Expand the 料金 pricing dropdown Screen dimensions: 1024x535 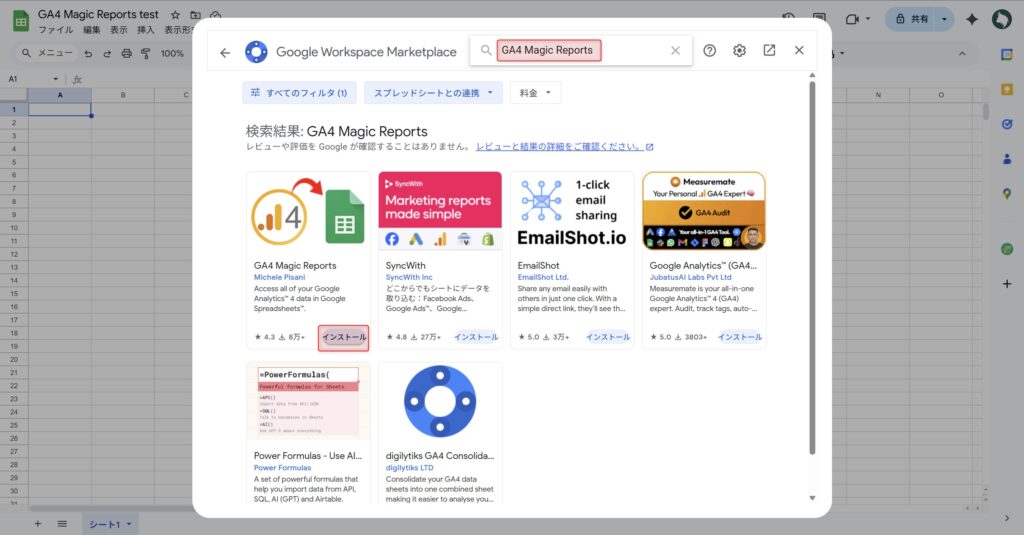tap(535, 93)
